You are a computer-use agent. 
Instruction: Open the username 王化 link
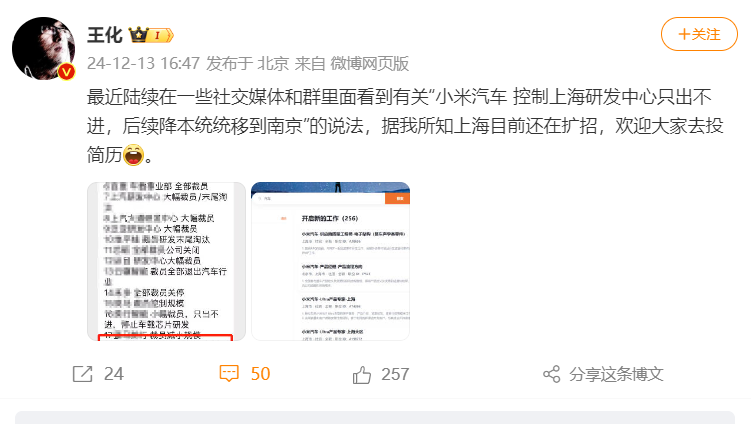pos(105,35)
